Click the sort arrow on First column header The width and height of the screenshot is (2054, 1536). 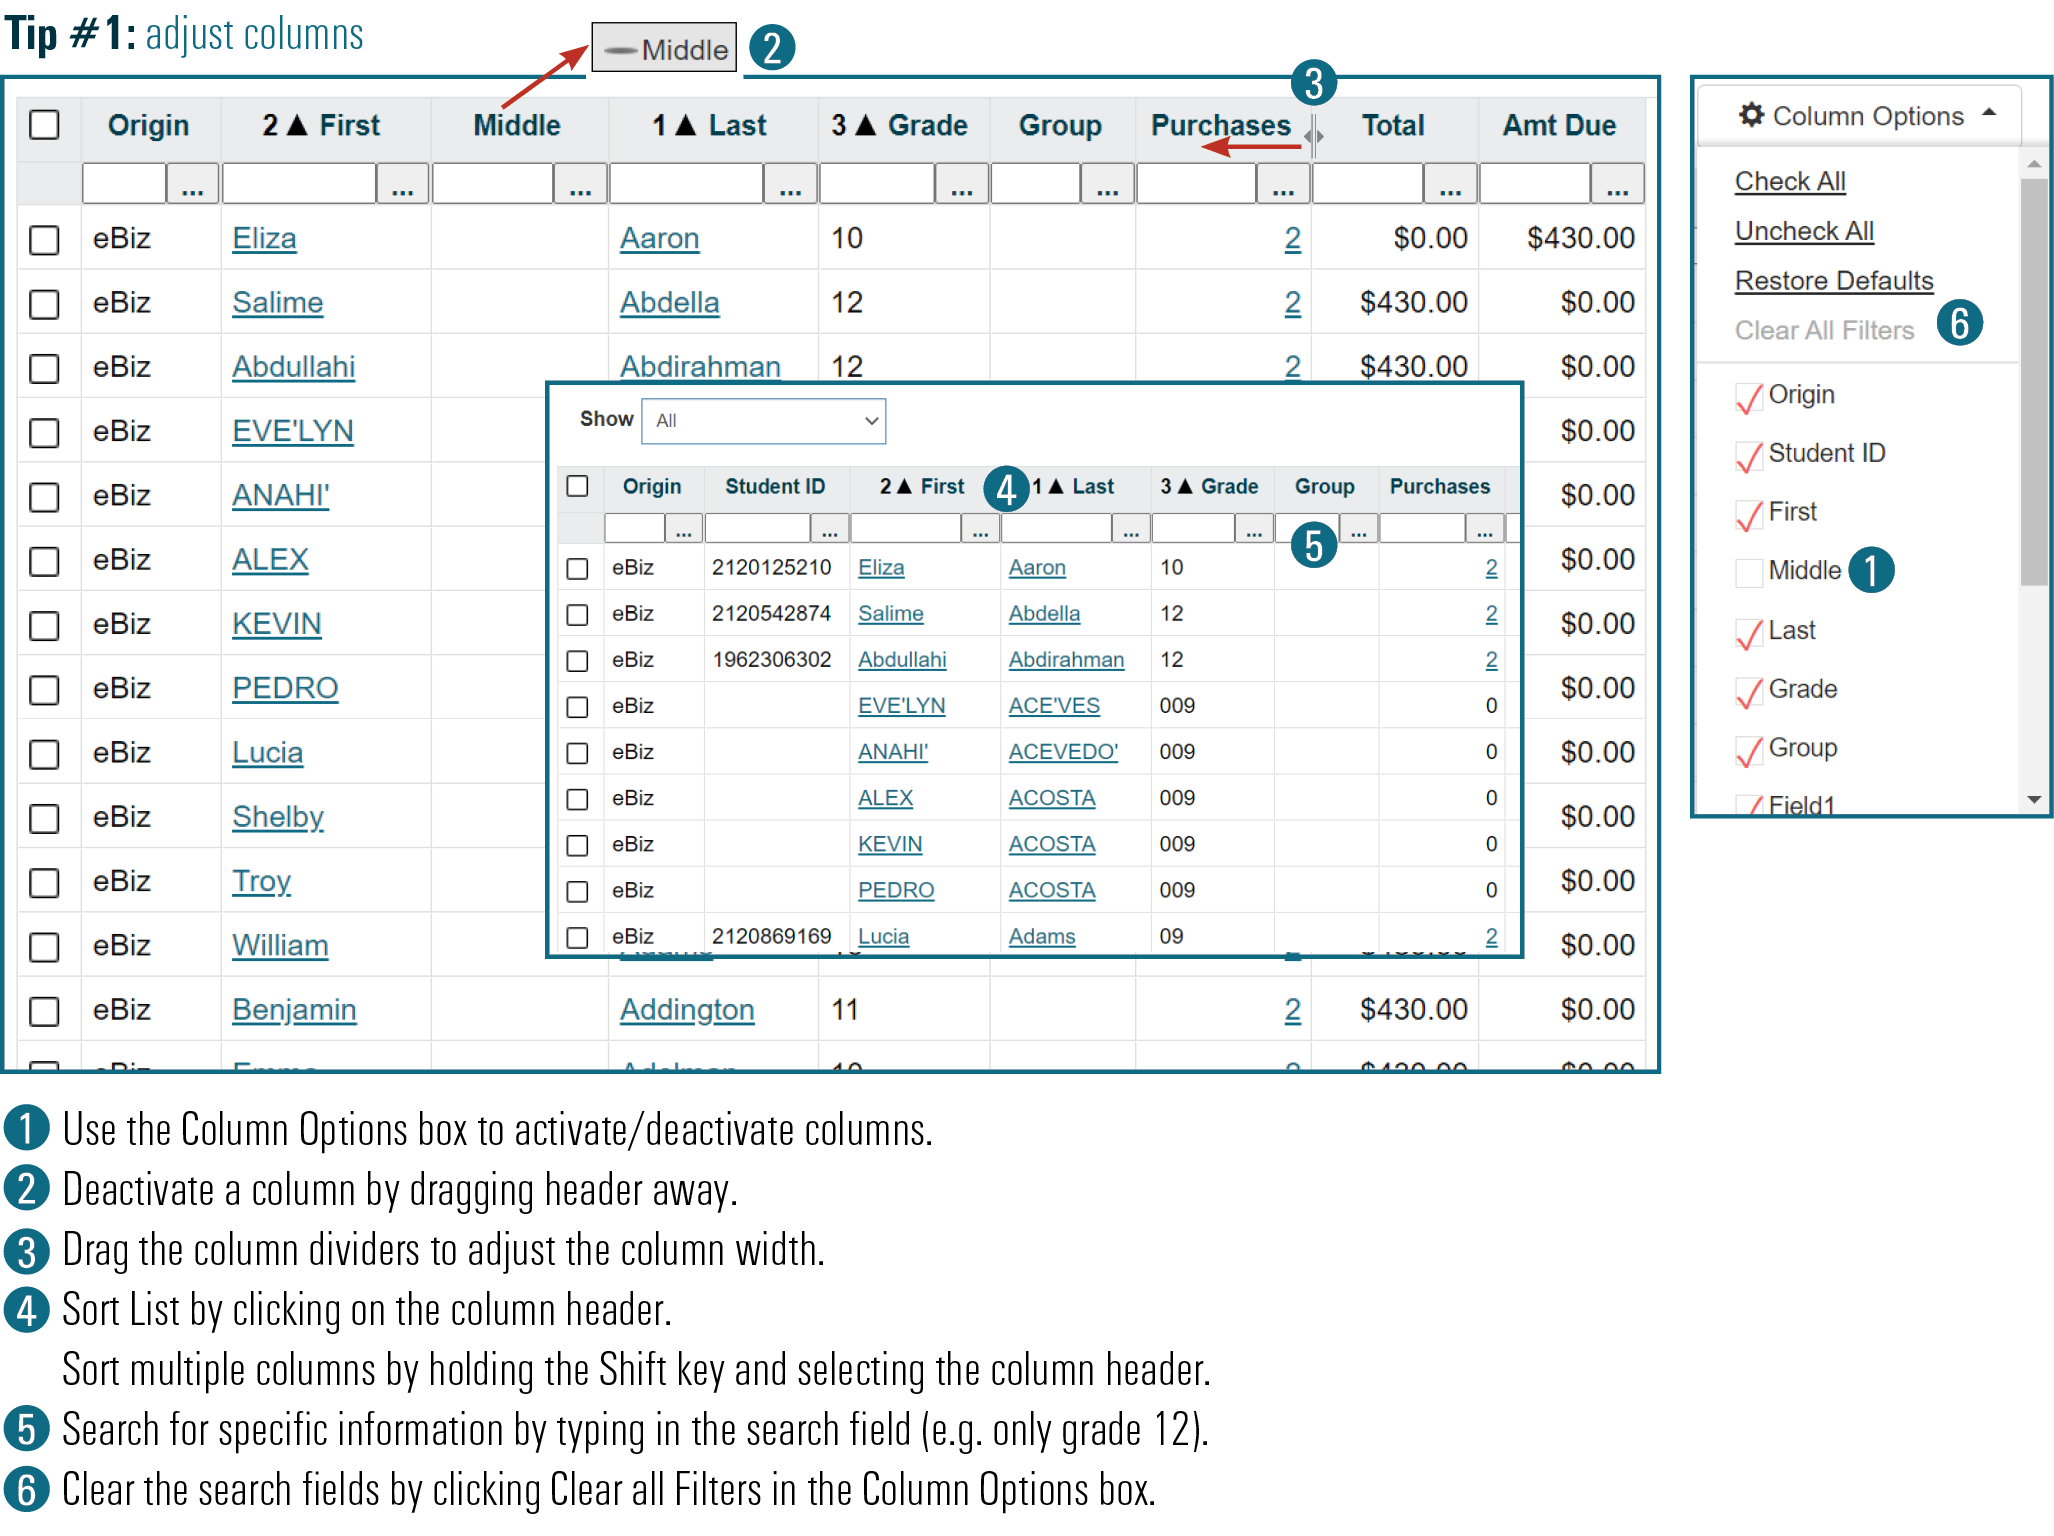point(298,125)
